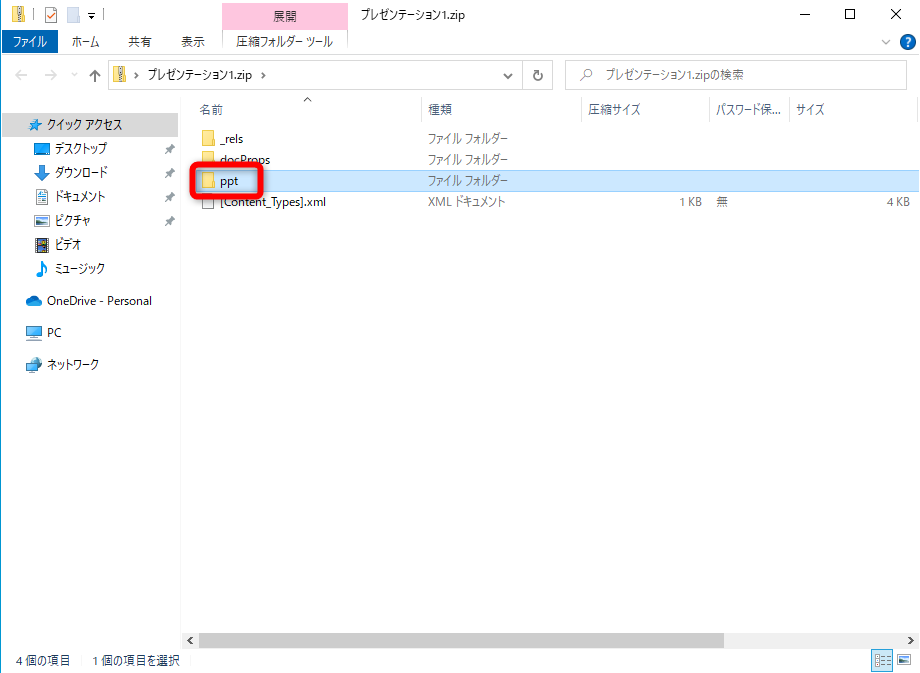The width and height of the screenshot is (920, 673).
Task: Toggle details view in the status bar
Action: coord(881,660)
